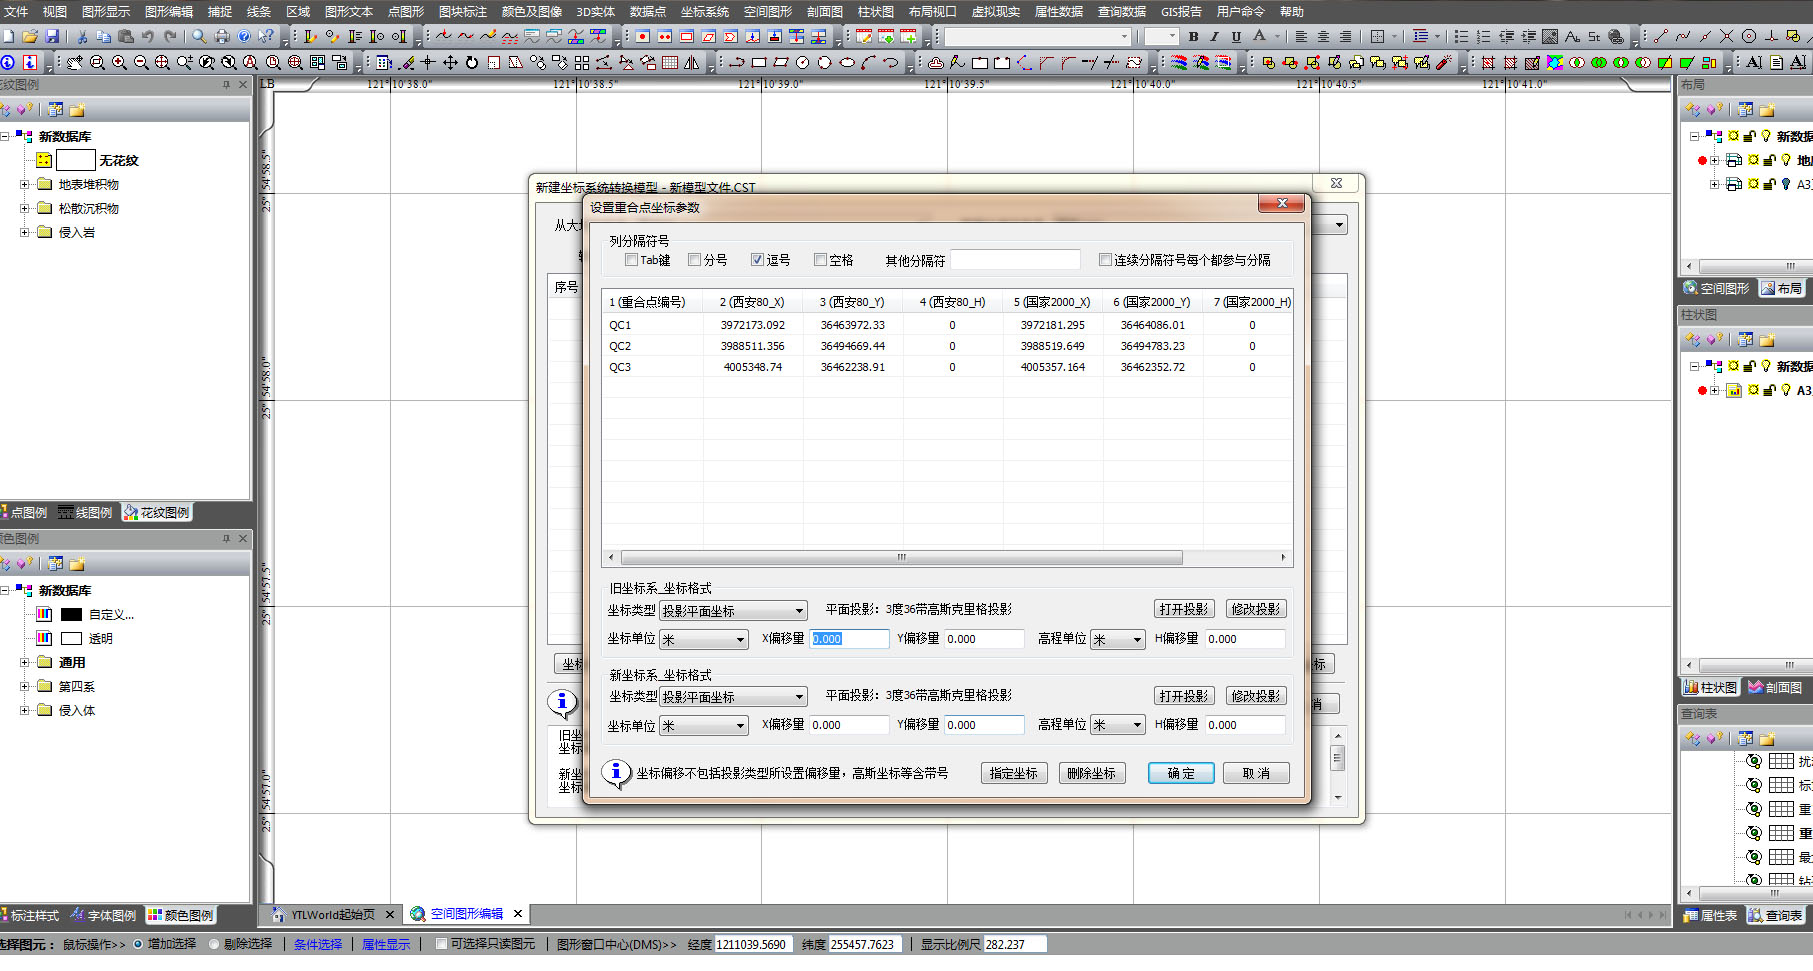The width and height of the screenshot is (1813, 971).
Task: Click the Undo arrow icon
Action: click(x=148, y=36)
